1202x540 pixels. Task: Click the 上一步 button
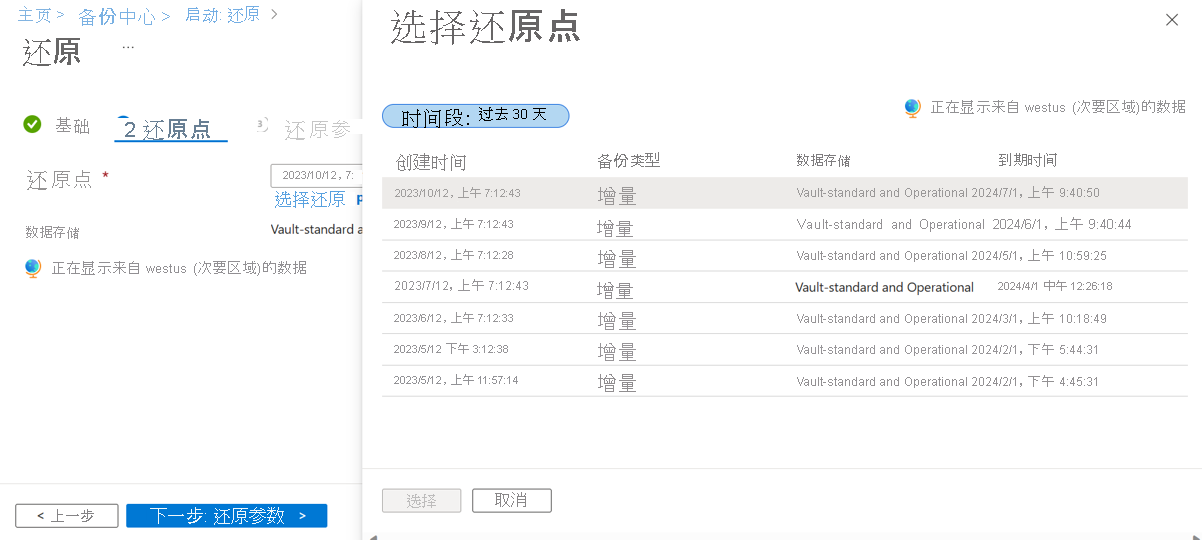click(67, 516)
